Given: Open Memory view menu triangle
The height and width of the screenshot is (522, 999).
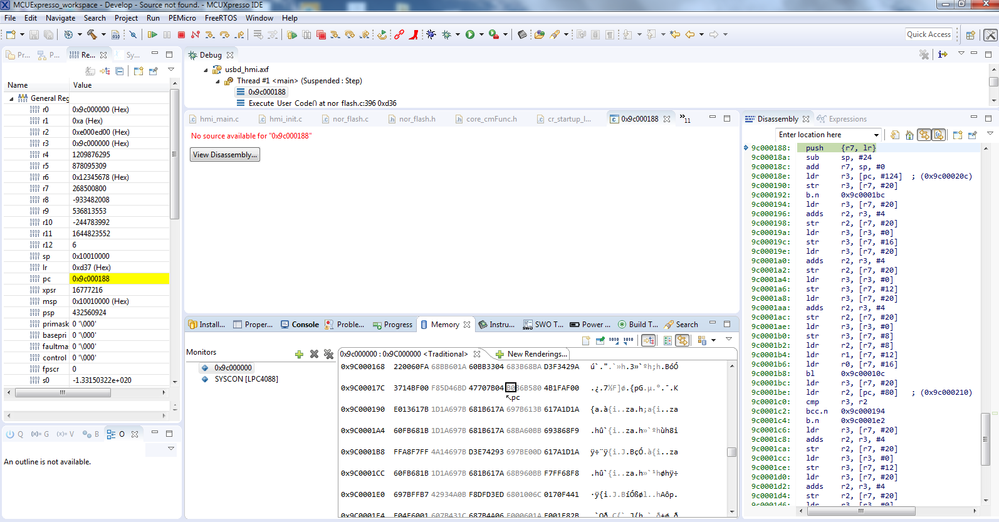Looking at the screenshot, I should tap(729, 338).
